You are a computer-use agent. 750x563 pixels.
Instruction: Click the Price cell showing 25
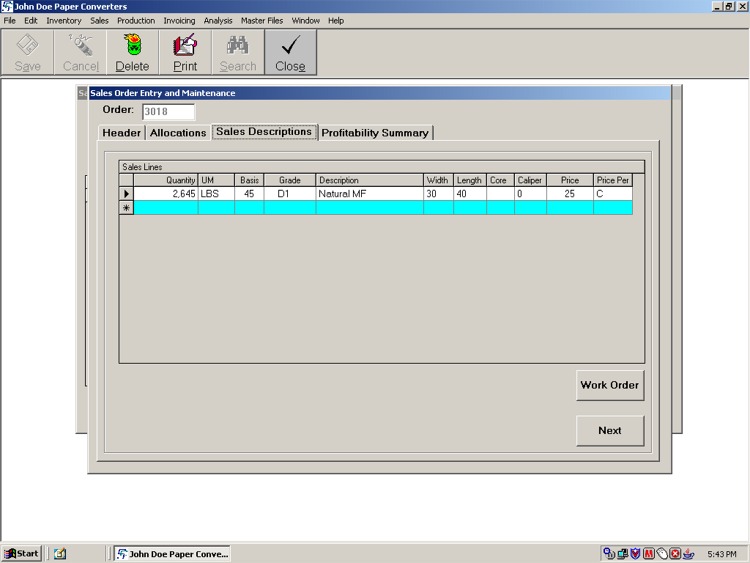pos(570,194)
